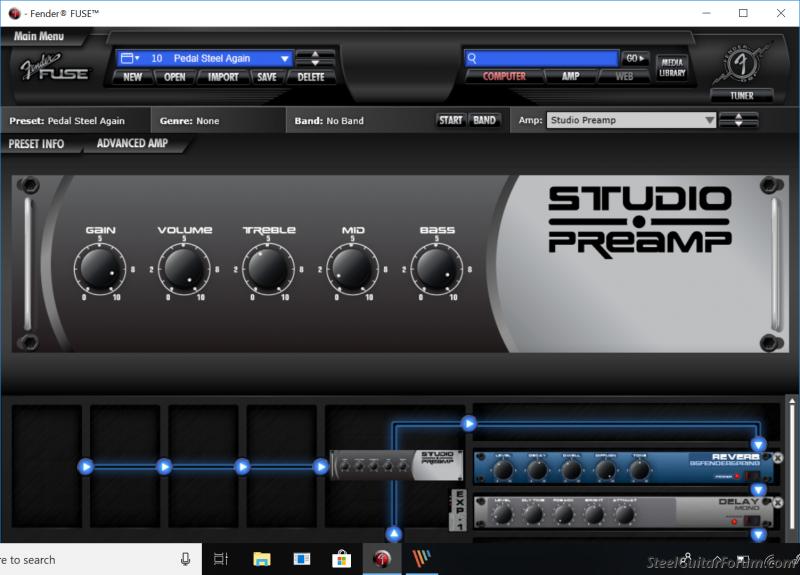
Task: Click the GAIN knob
Action: (x=100, y=269)
